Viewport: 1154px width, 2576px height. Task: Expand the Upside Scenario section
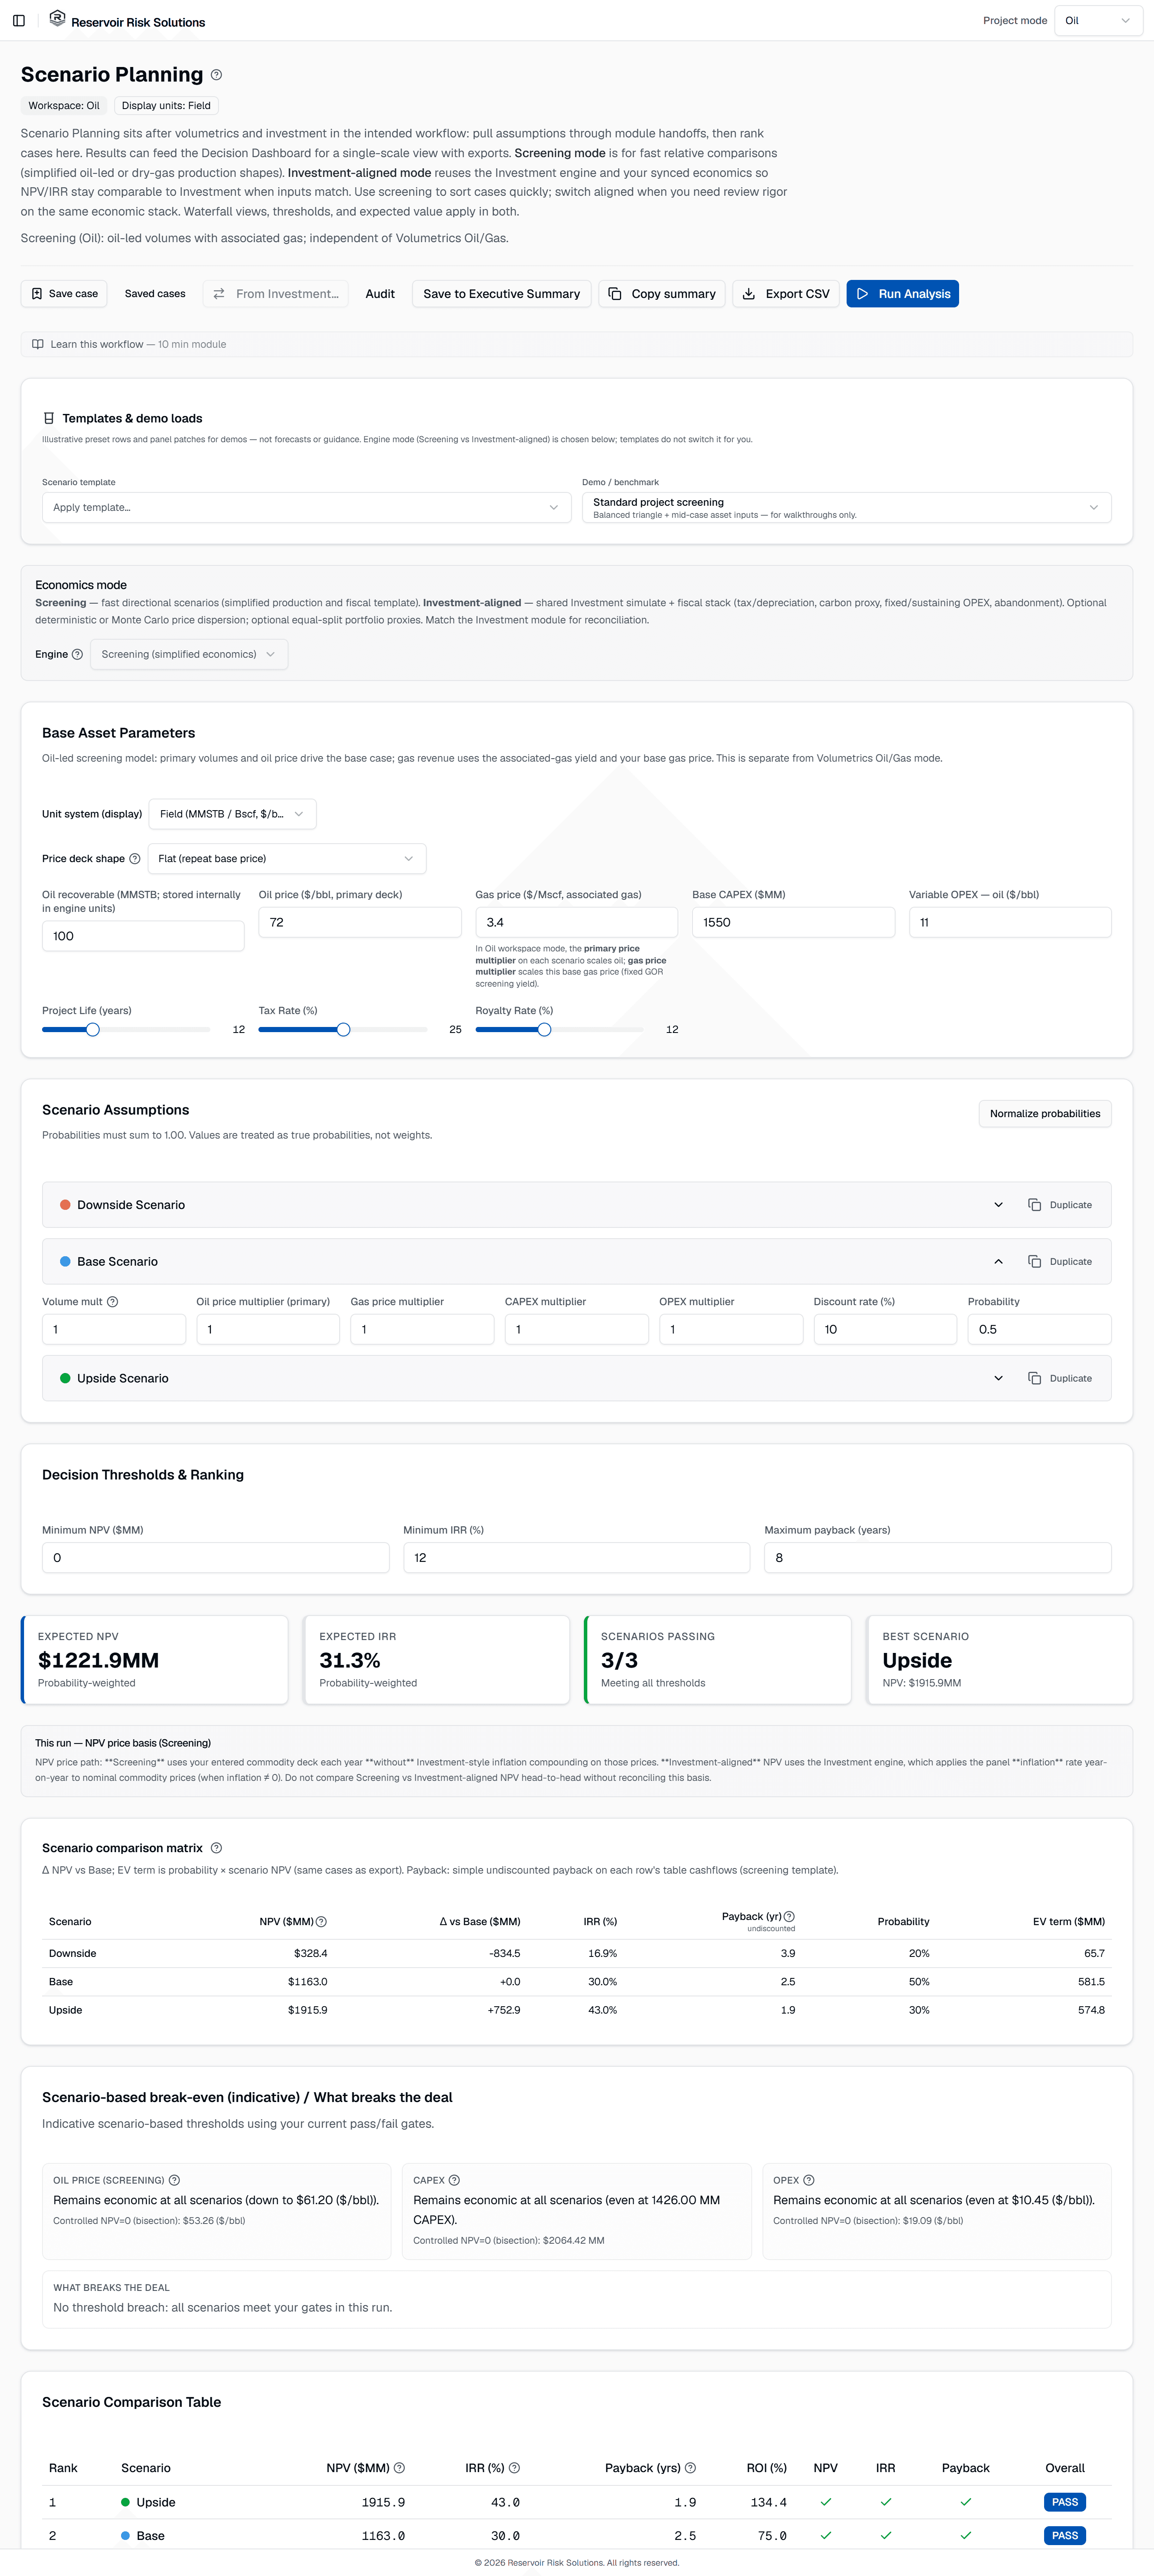tap(998, 1378)
